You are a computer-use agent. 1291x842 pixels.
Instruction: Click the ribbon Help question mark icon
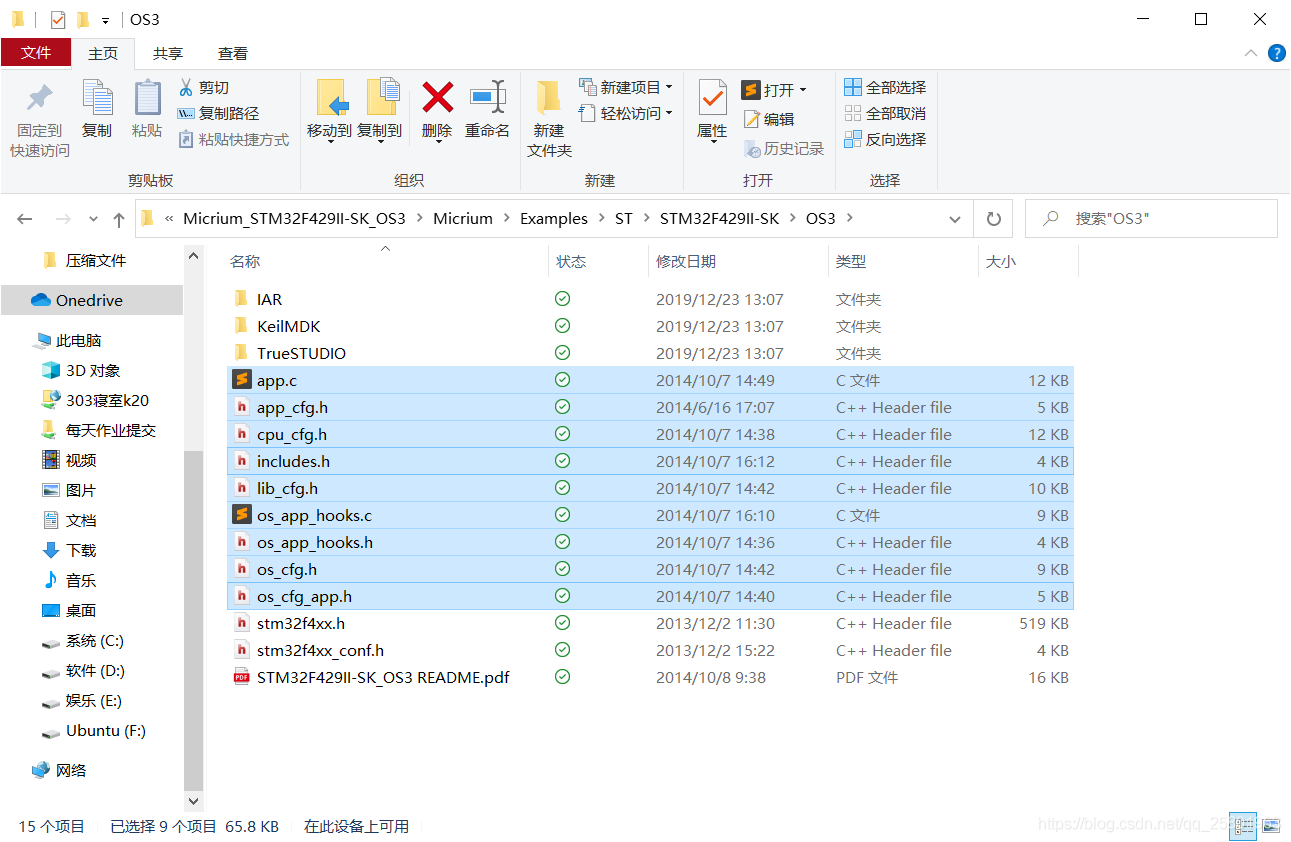pos(1276,53)
